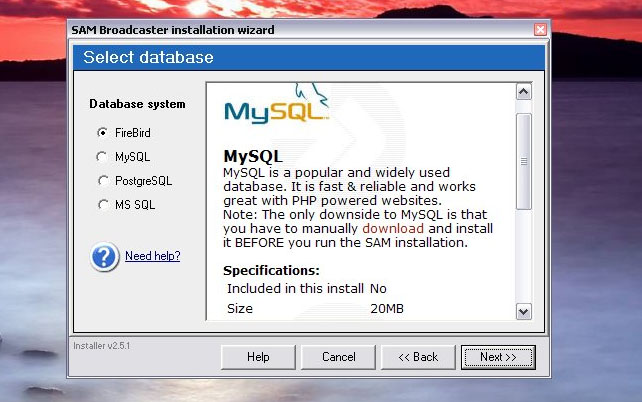This screenshot has height=402, width=642.
Task: Cancel the installation wizard
Action: 338,357
